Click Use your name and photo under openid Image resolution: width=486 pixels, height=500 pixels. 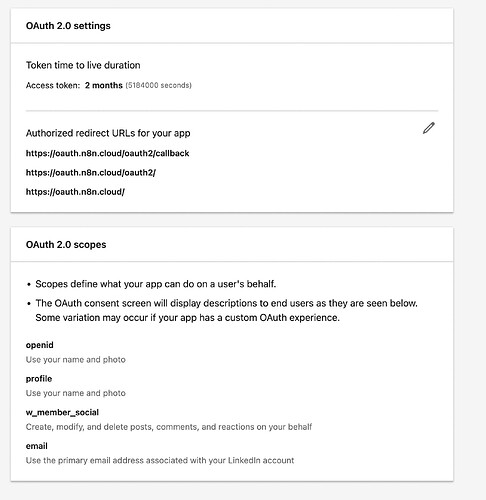click(76, 360)
